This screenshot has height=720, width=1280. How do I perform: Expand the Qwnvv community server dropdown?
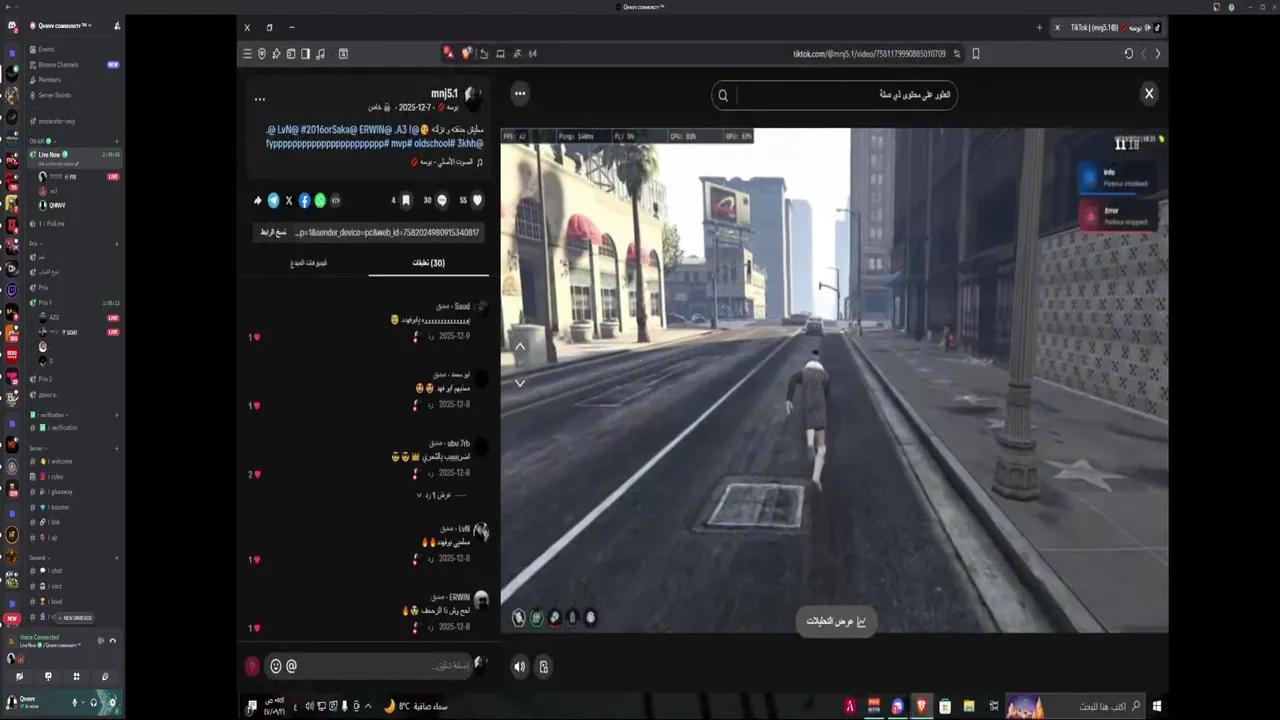click(62, 25)
